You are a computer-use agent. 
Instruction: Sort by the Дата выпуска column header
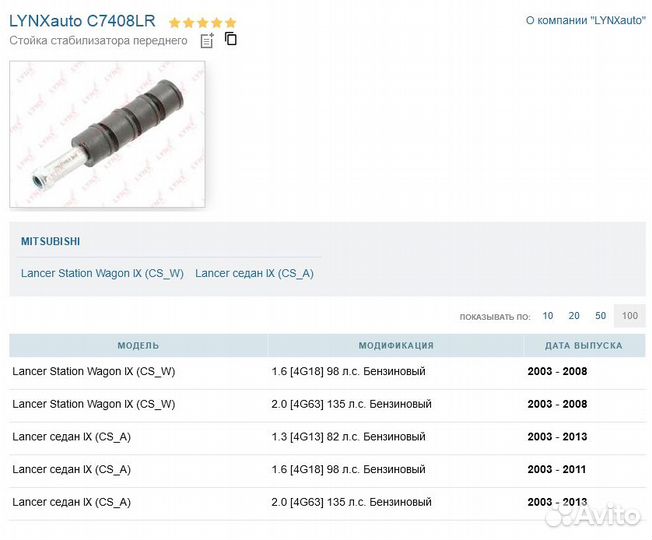(583, 346)
